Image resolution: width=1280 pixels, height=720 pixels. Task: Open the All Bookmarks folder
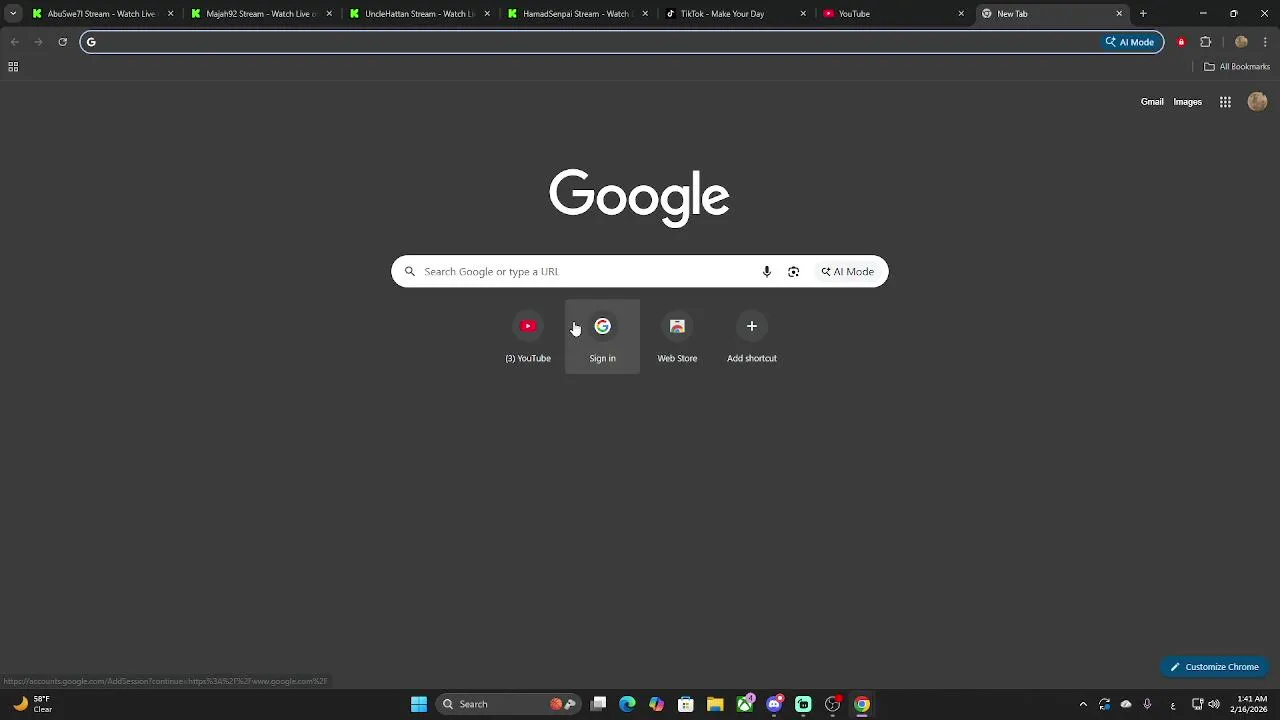point(1237,67)
